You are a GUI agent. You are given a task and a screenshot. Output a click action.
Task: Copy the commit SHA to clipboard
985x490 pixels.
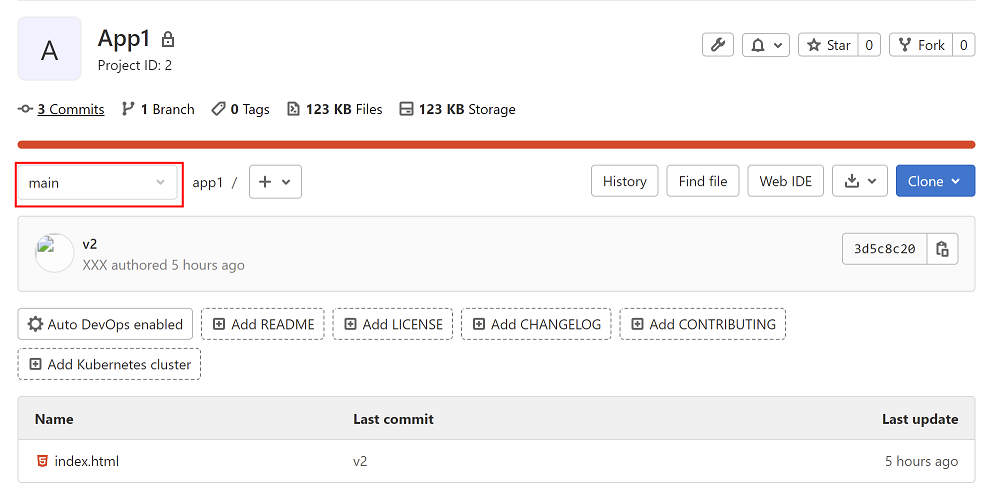pos(942,249)
